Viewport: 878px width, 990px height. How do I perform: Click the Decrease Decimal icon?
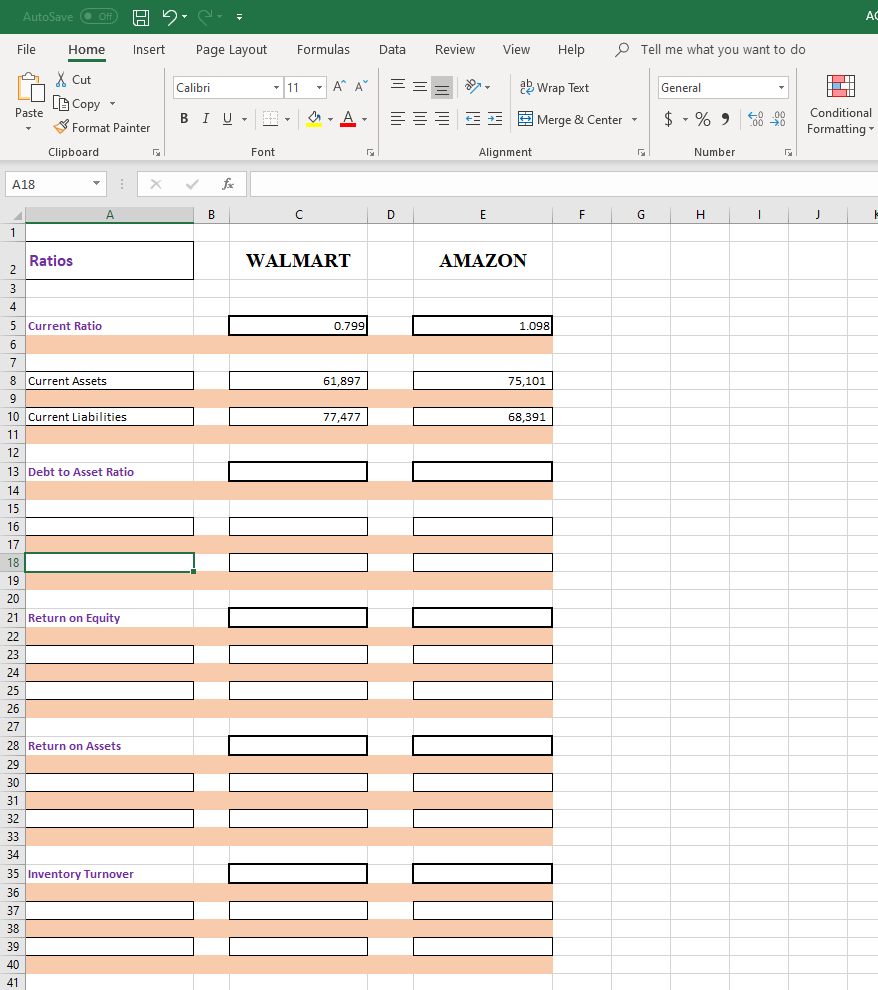tap(779, 119)
